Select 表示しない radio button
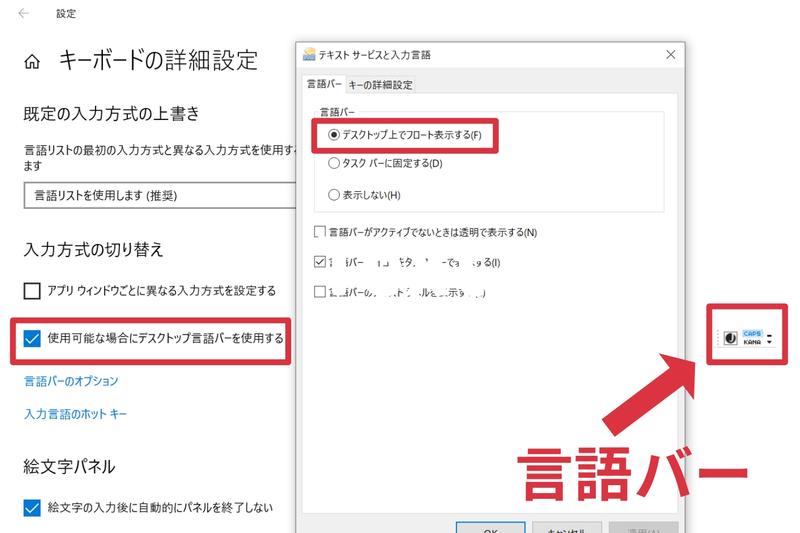This screenshot has width=800, height=533. click(x=334, y=195)
